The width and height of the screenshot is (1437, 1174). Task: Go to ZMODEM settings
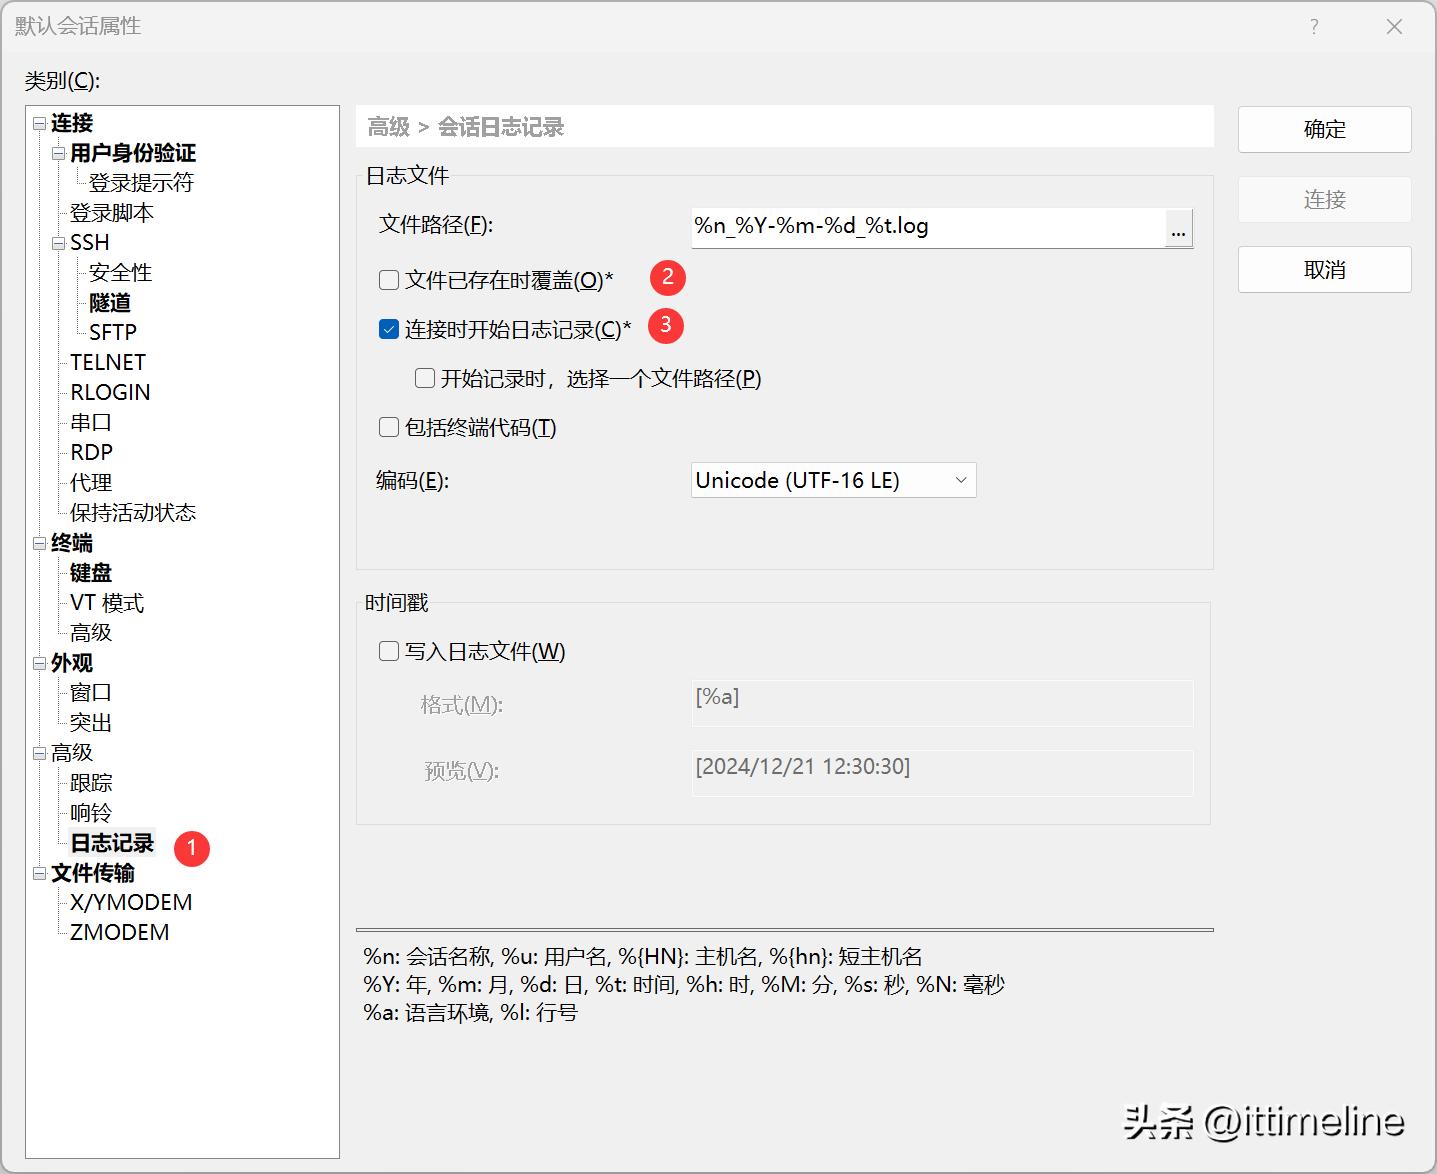[119, 932]
